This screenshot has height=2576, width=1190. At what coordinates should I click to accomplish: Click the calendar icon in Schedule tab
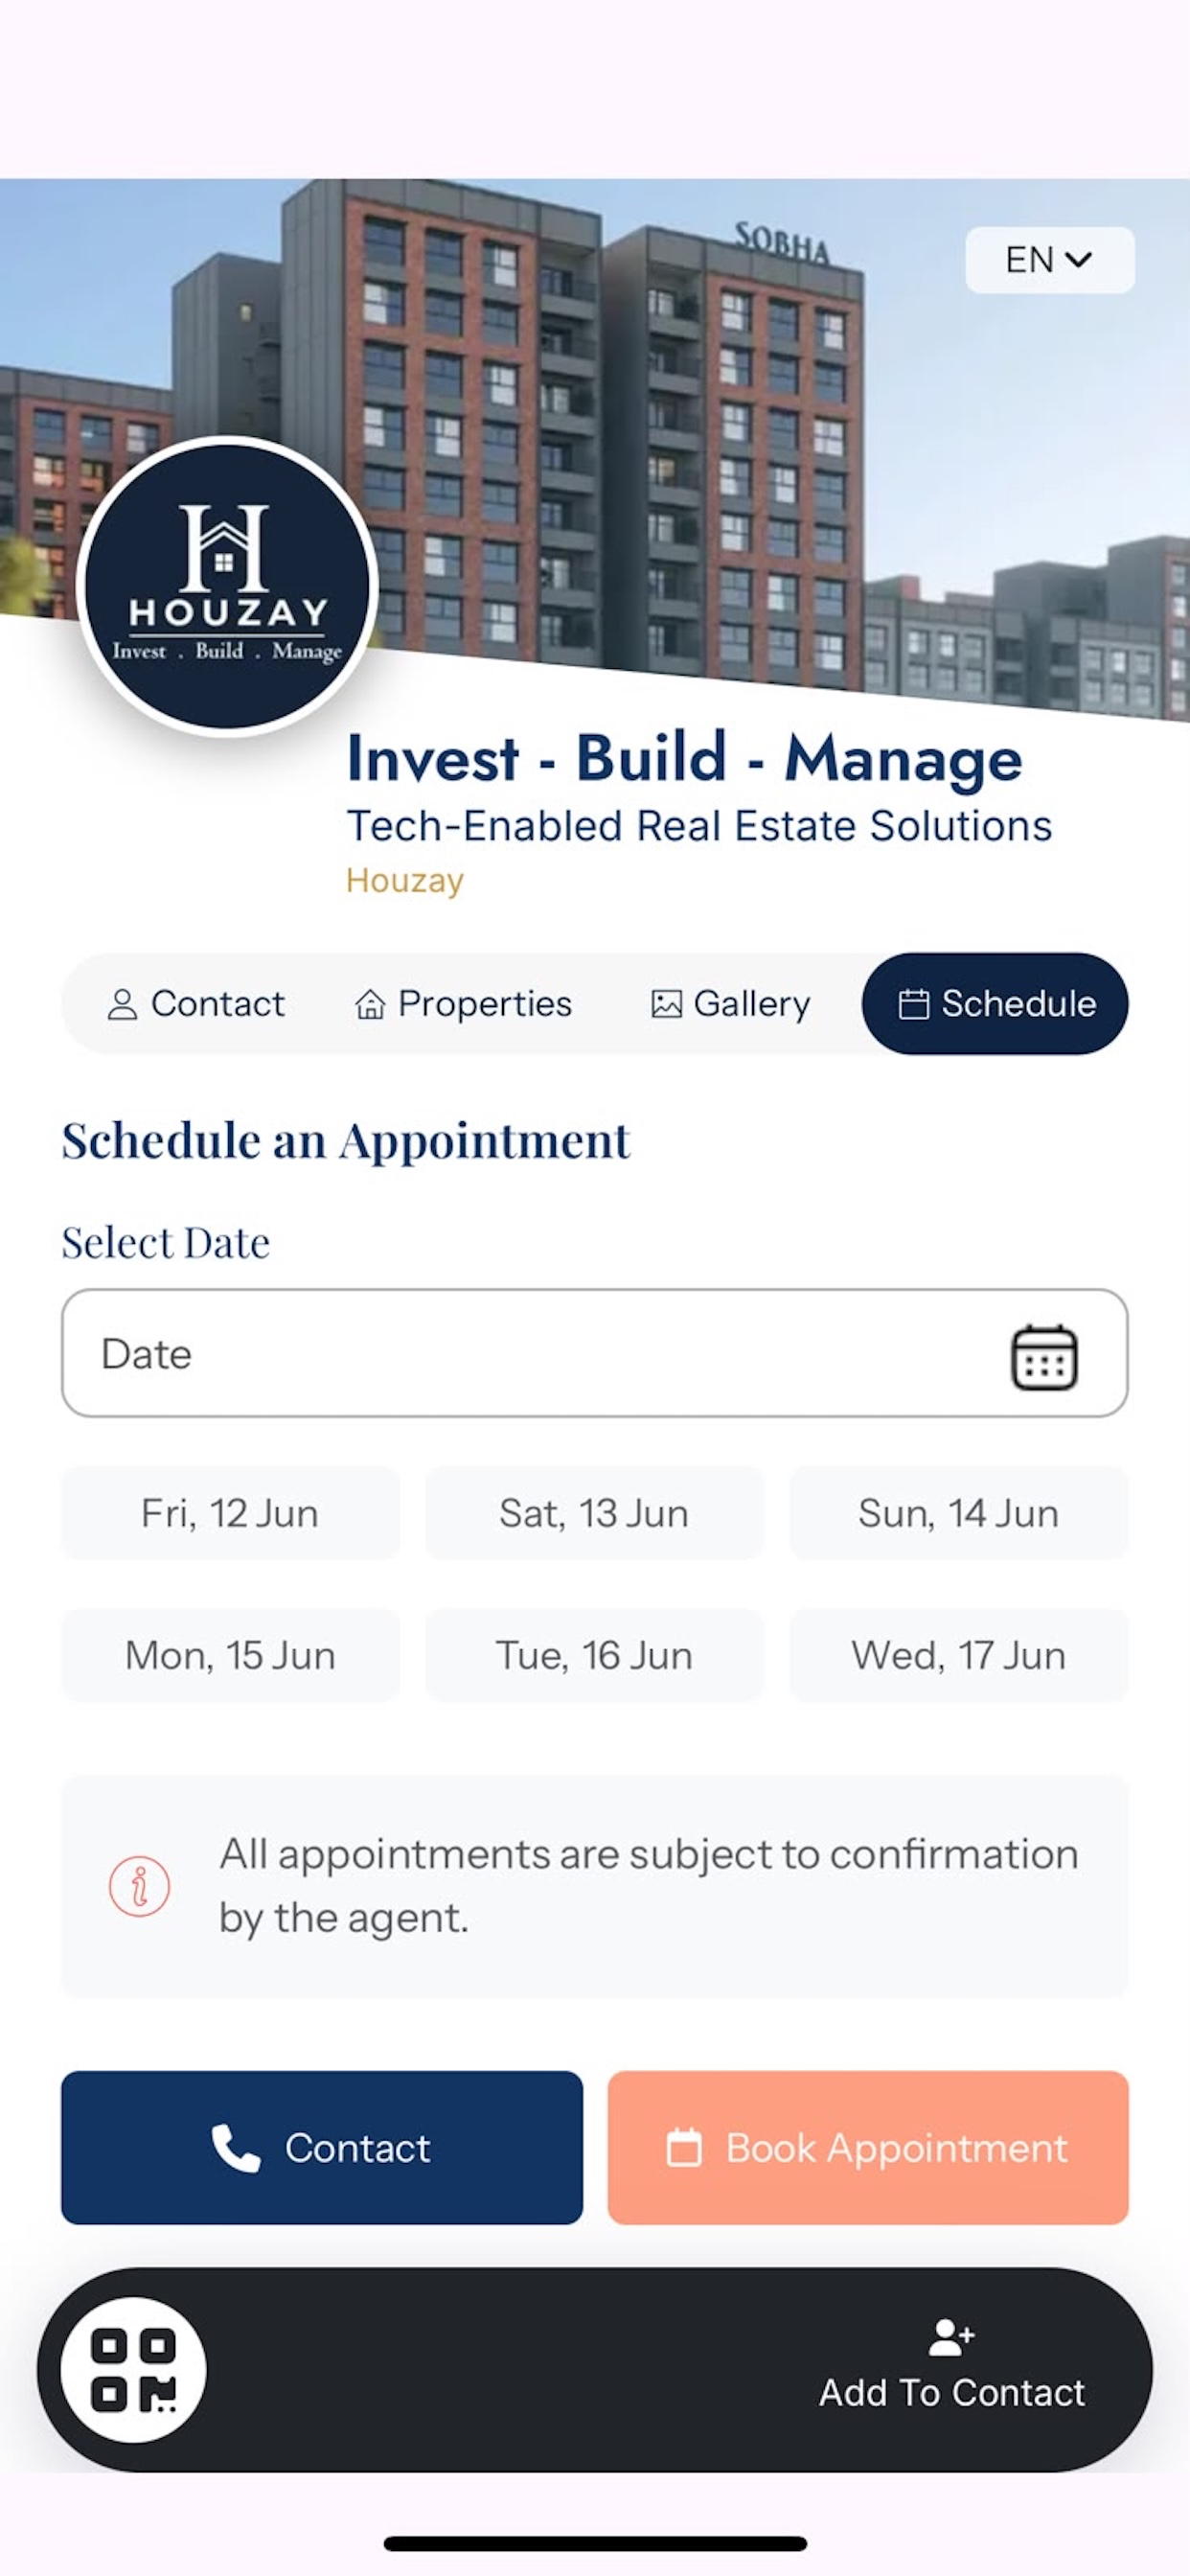pyautogui.click(x=913, y=1004)
